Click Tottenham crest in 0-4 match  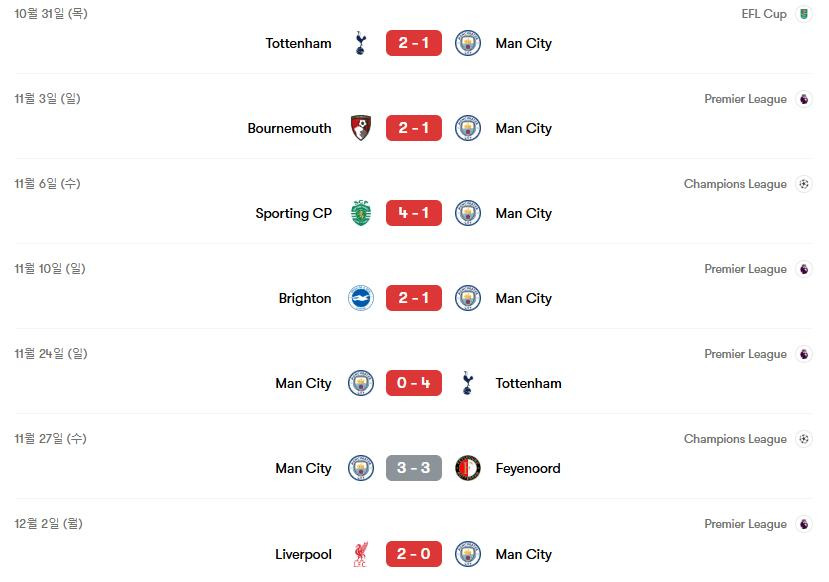tap(468, 383)
